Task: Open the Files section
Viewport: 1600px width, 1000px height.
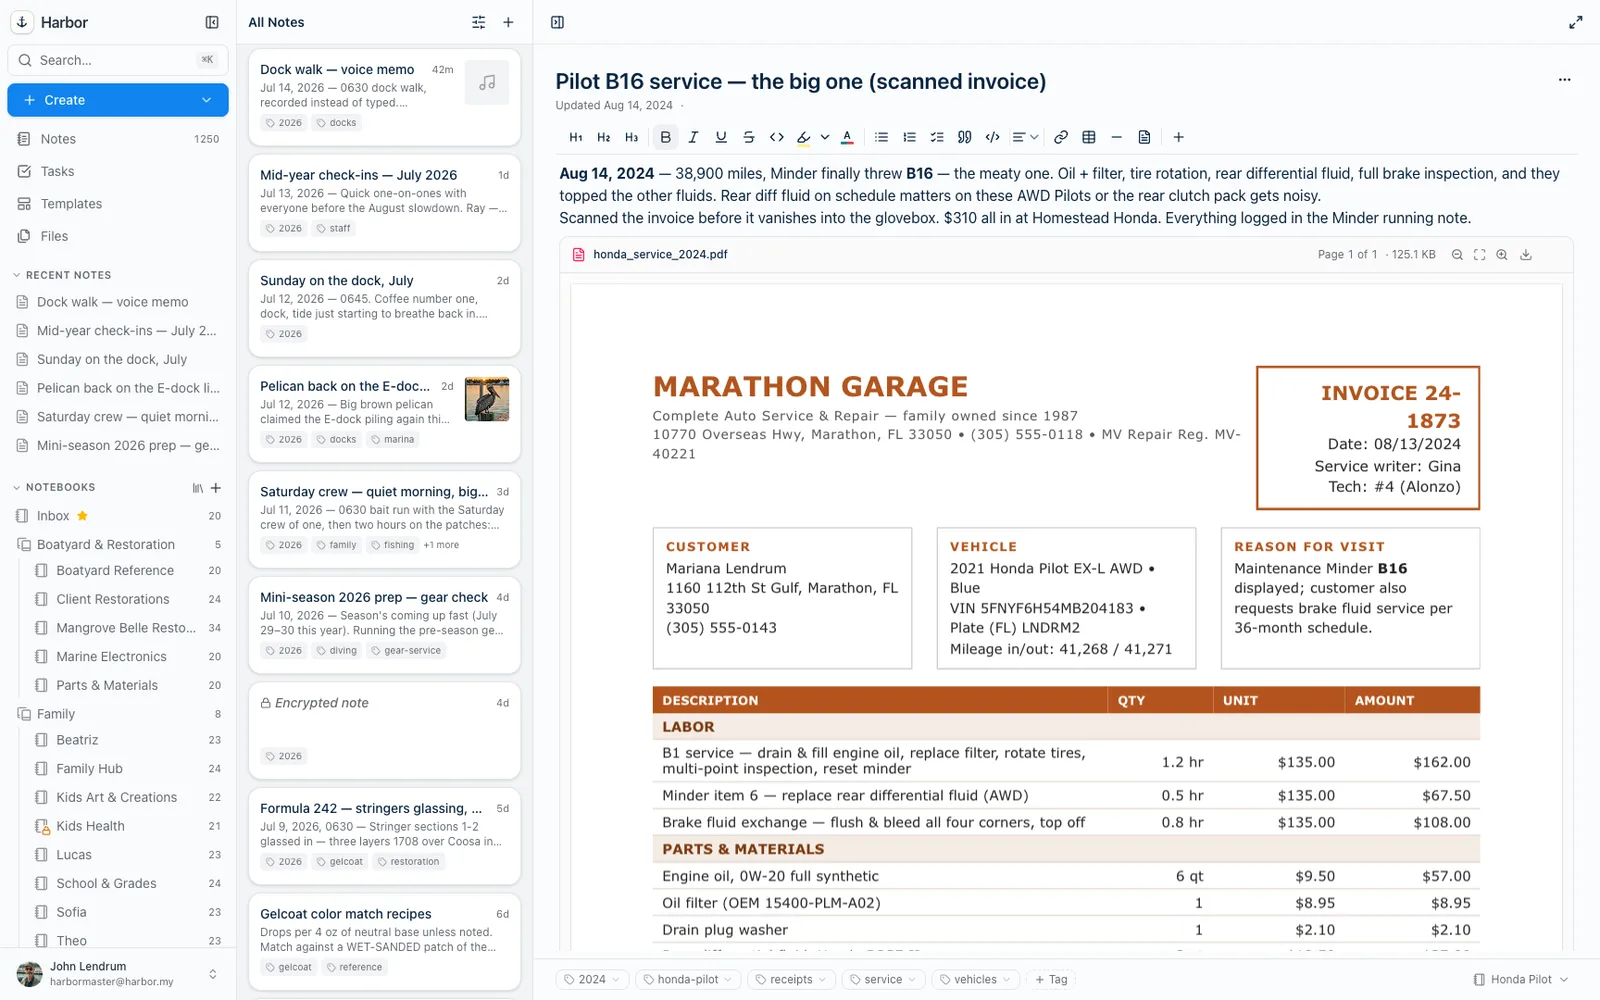Action: (118, 236)
